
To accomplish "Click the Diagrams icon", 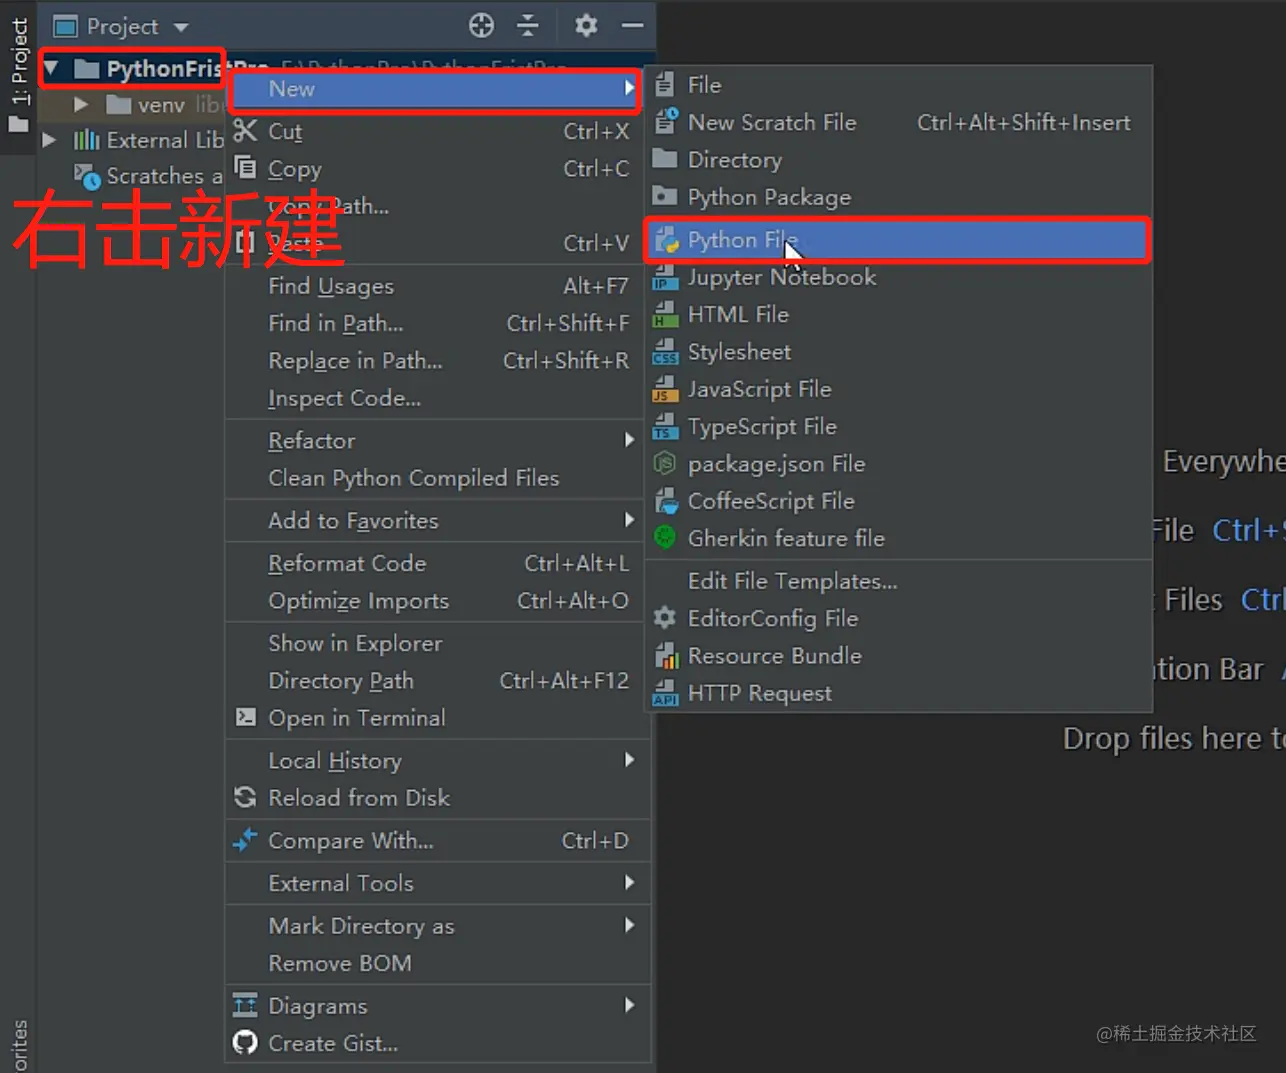I will coord(245,1005).
